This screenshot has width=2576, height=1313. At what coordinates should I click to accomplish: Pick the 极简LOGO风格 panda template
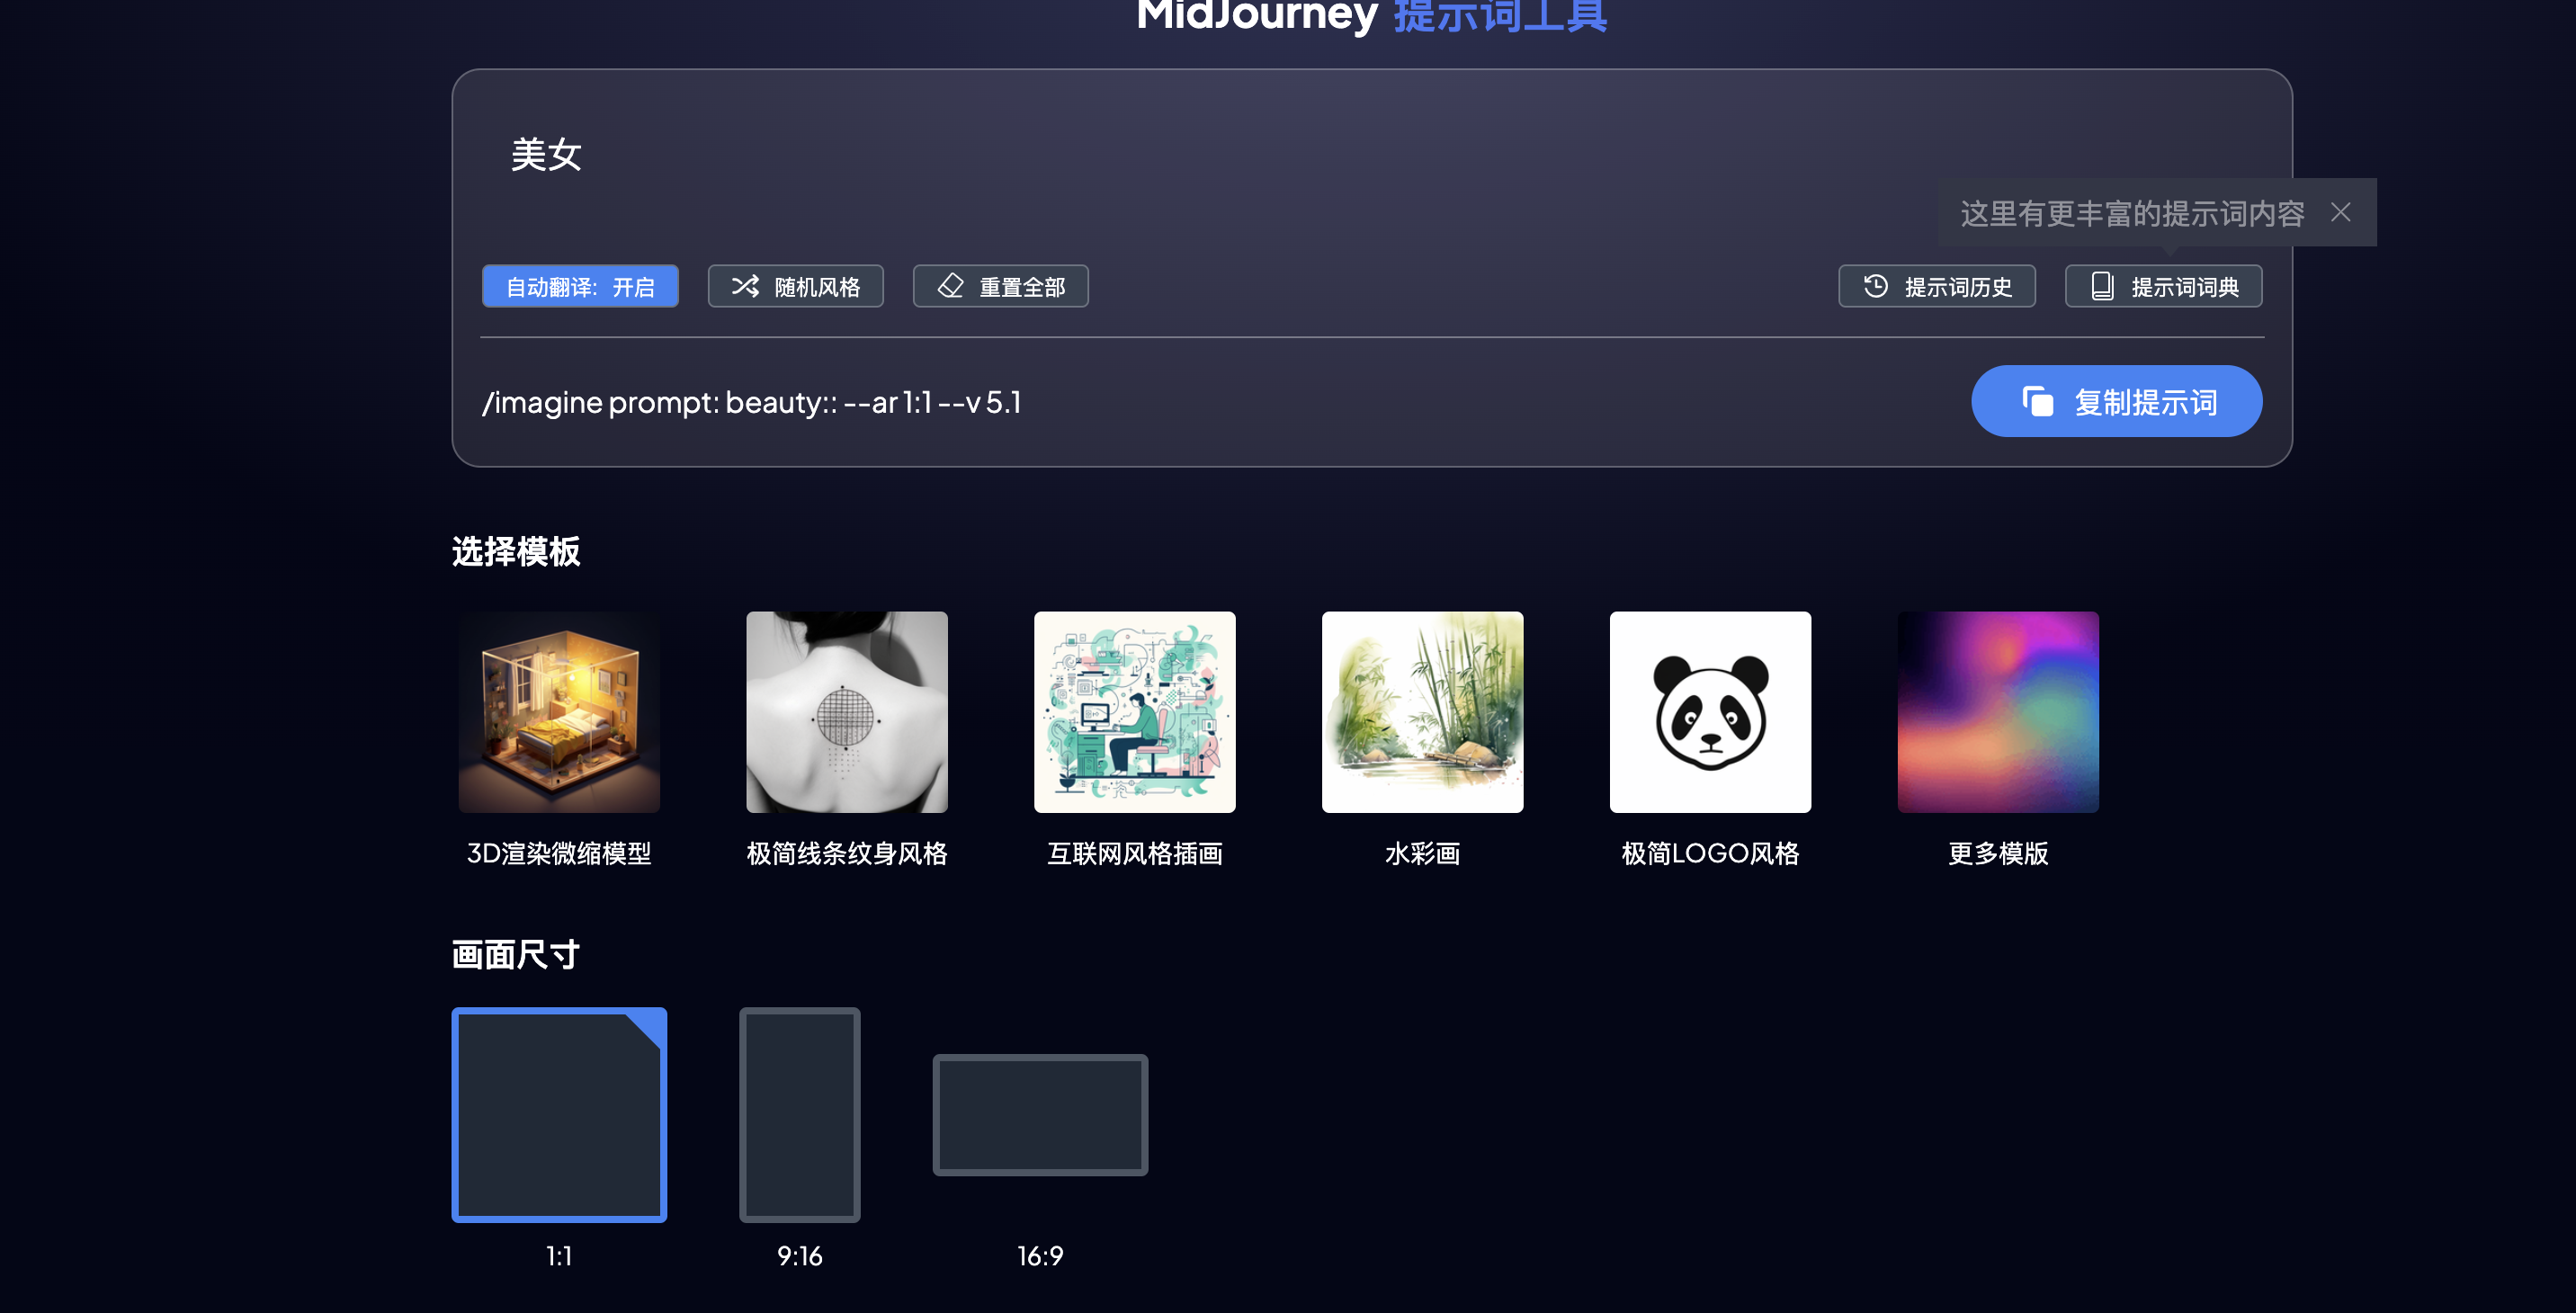click(x=1710, y=711)
